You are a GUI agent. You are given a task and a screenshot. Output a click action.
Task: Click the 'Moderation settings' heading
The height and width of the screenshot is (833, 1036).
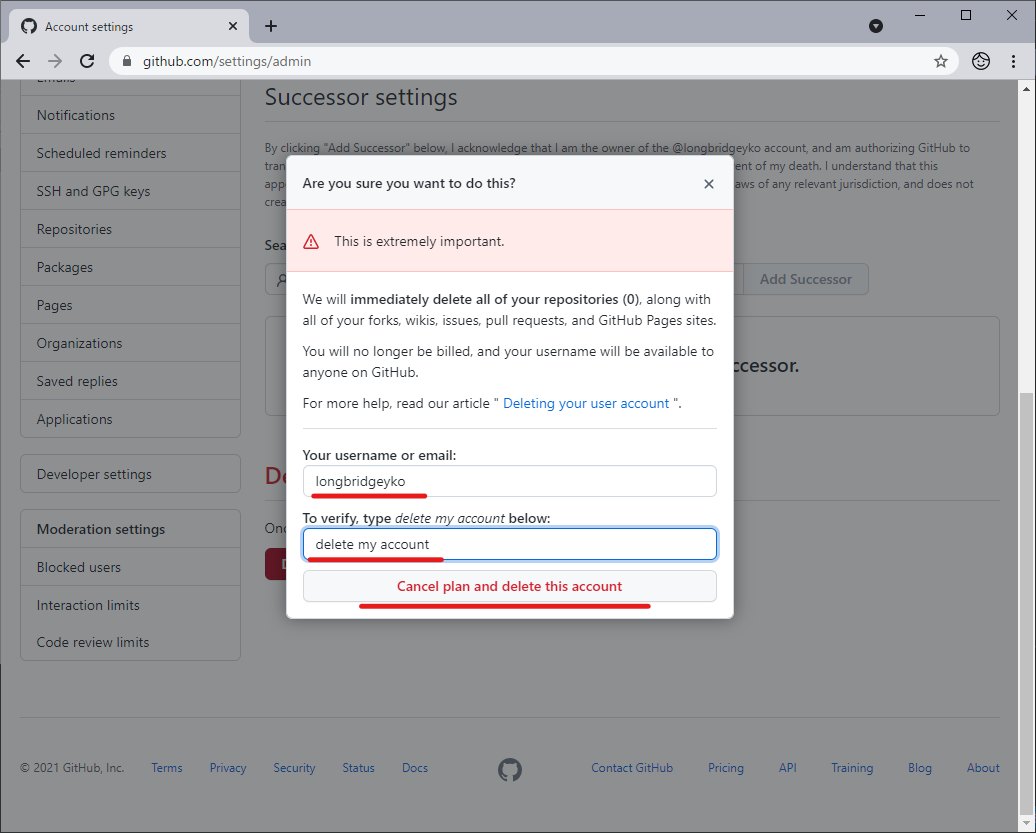[101, 529]
